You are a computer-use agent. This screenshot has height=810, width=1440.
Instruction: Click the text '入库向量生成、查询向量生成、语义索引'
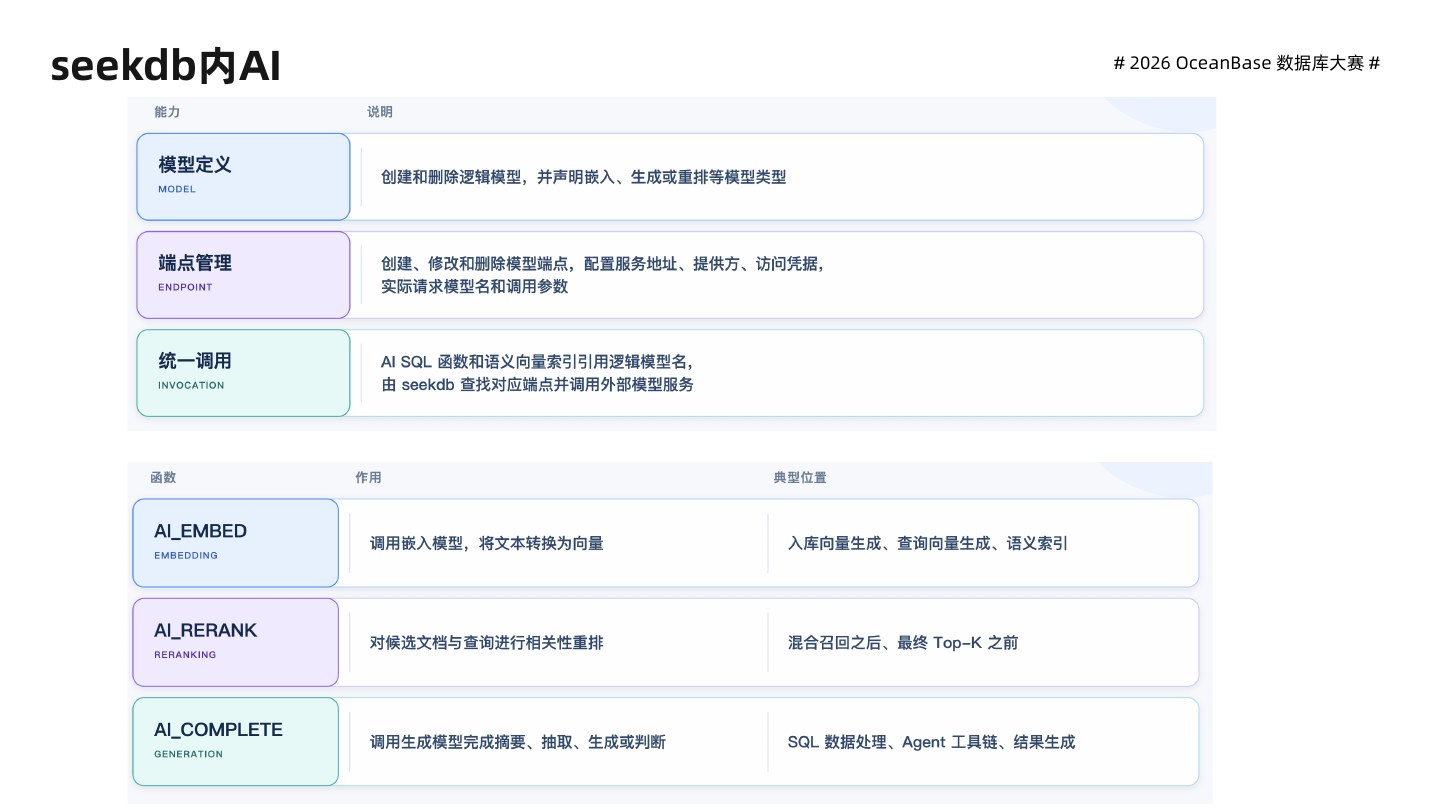(928, 543)
